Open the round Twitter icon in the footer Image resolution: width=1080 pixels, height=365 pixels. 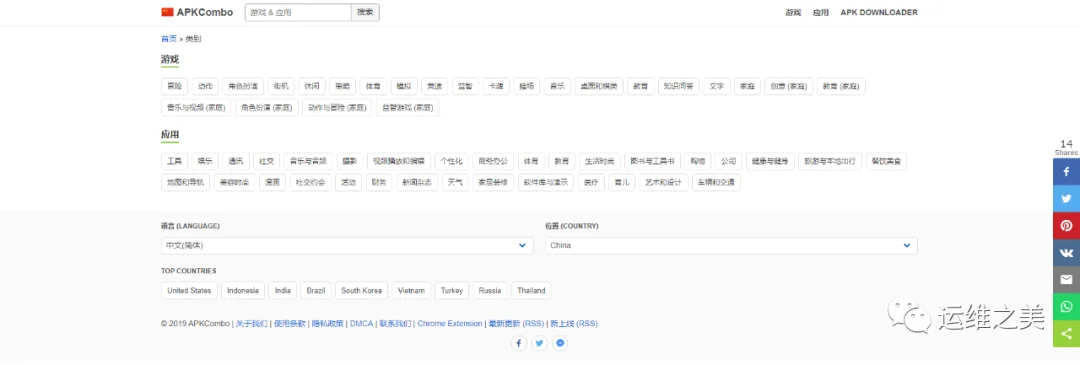pos(539,343)
